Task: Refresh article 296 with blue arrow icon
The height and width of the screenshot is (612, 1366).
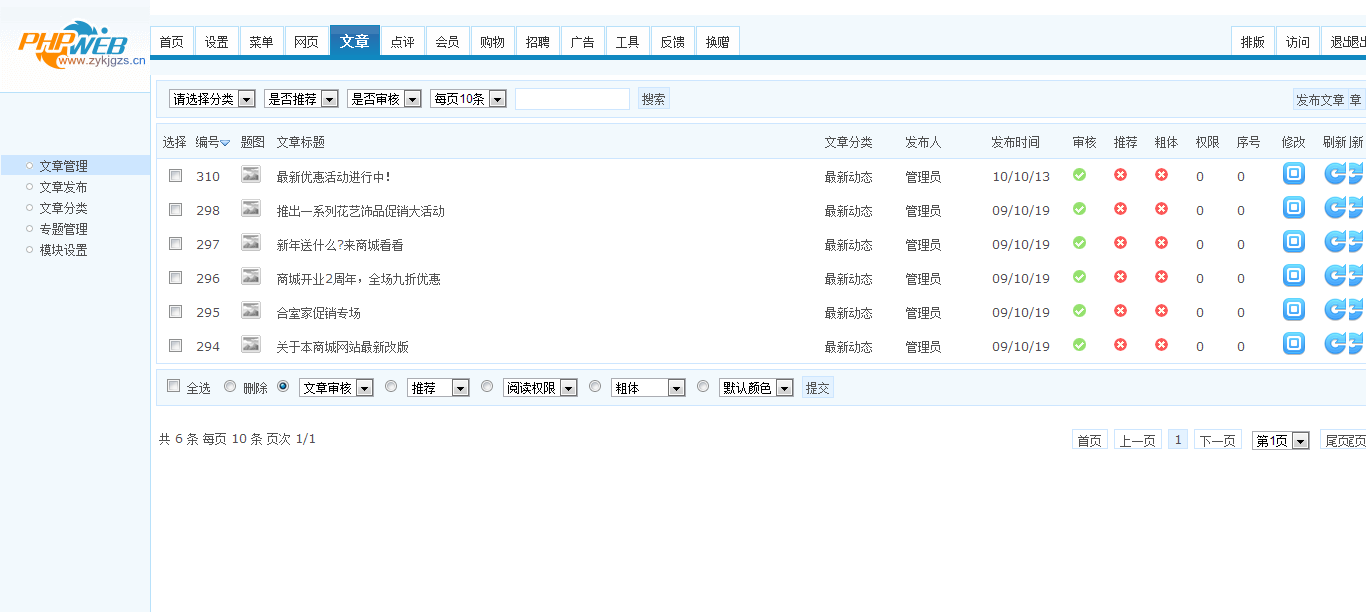Action: tap(1335, 276)
